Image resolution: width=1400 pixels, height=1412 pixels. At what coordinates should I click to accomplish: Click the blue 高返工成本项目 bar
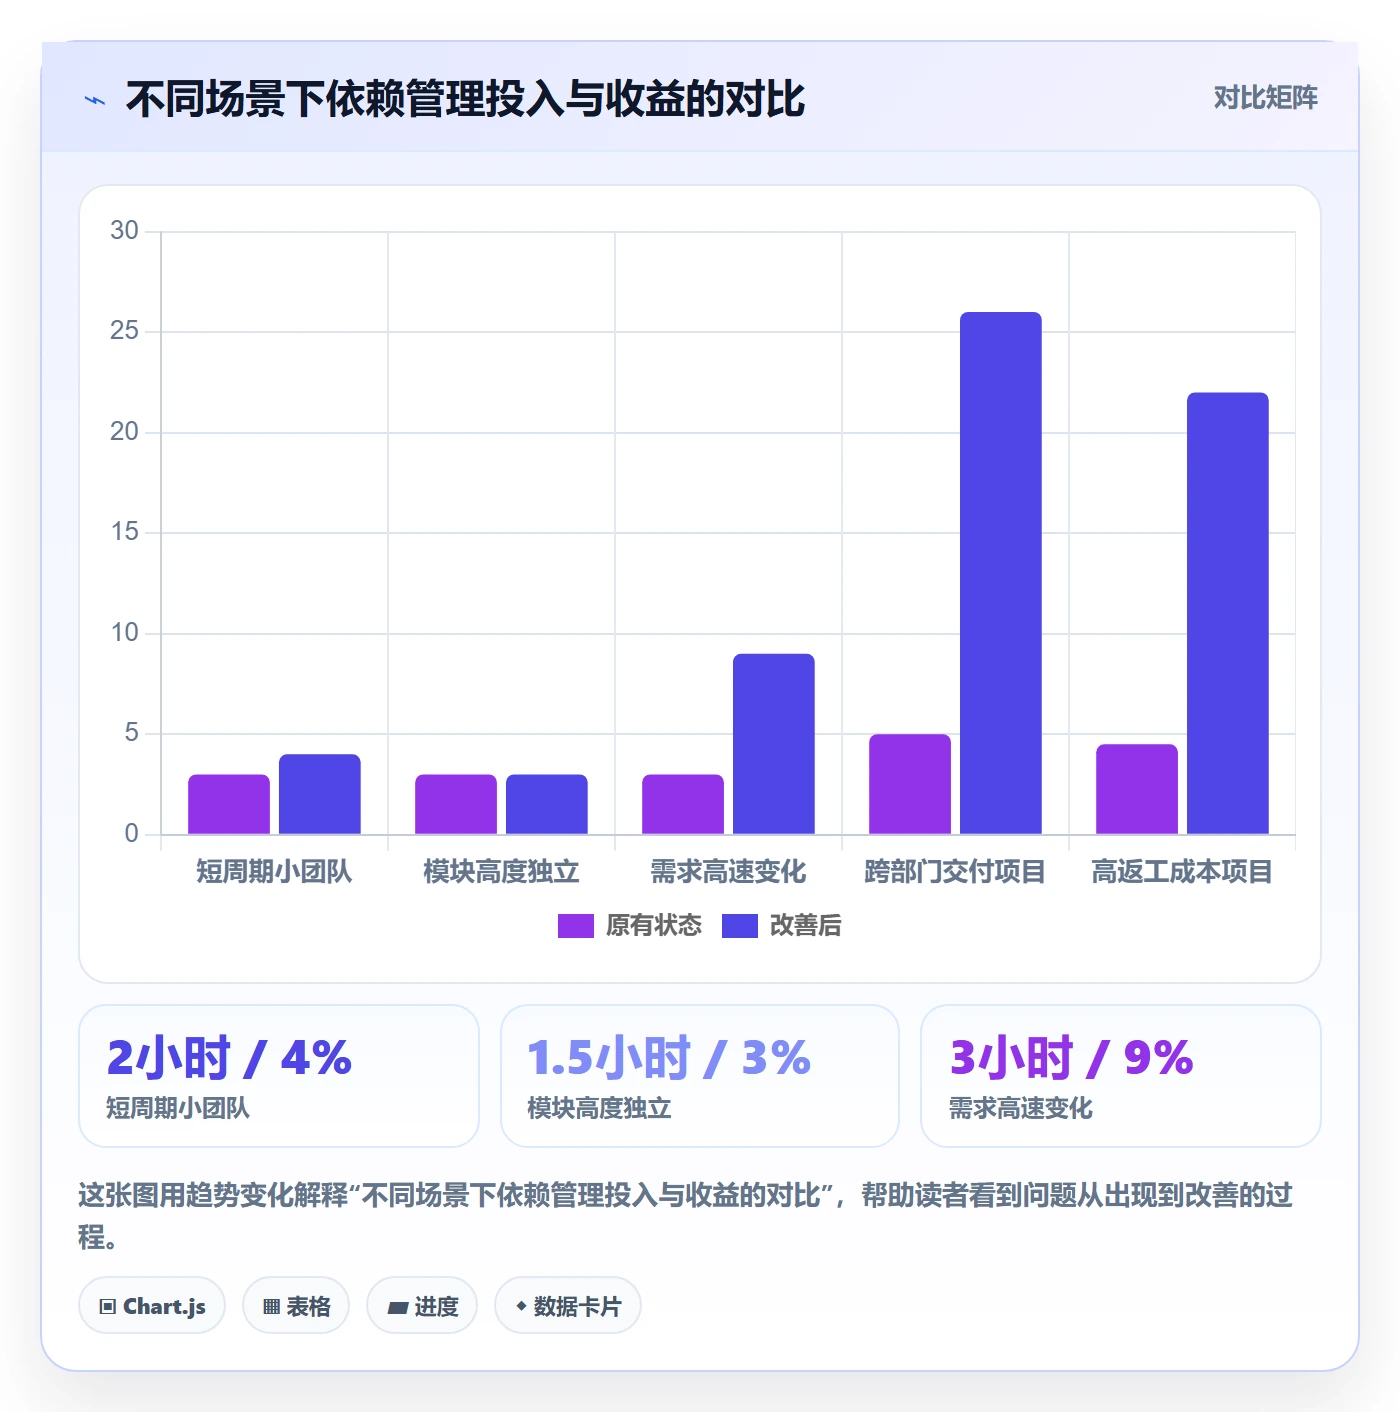(x=1228, y=613)
